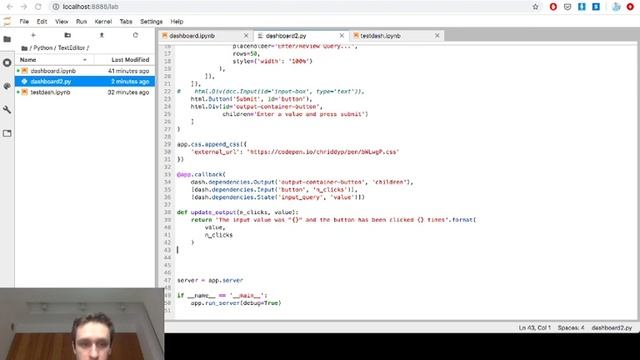
Task: Open the Commands palette sidebar icon
Action: [7, 86]
